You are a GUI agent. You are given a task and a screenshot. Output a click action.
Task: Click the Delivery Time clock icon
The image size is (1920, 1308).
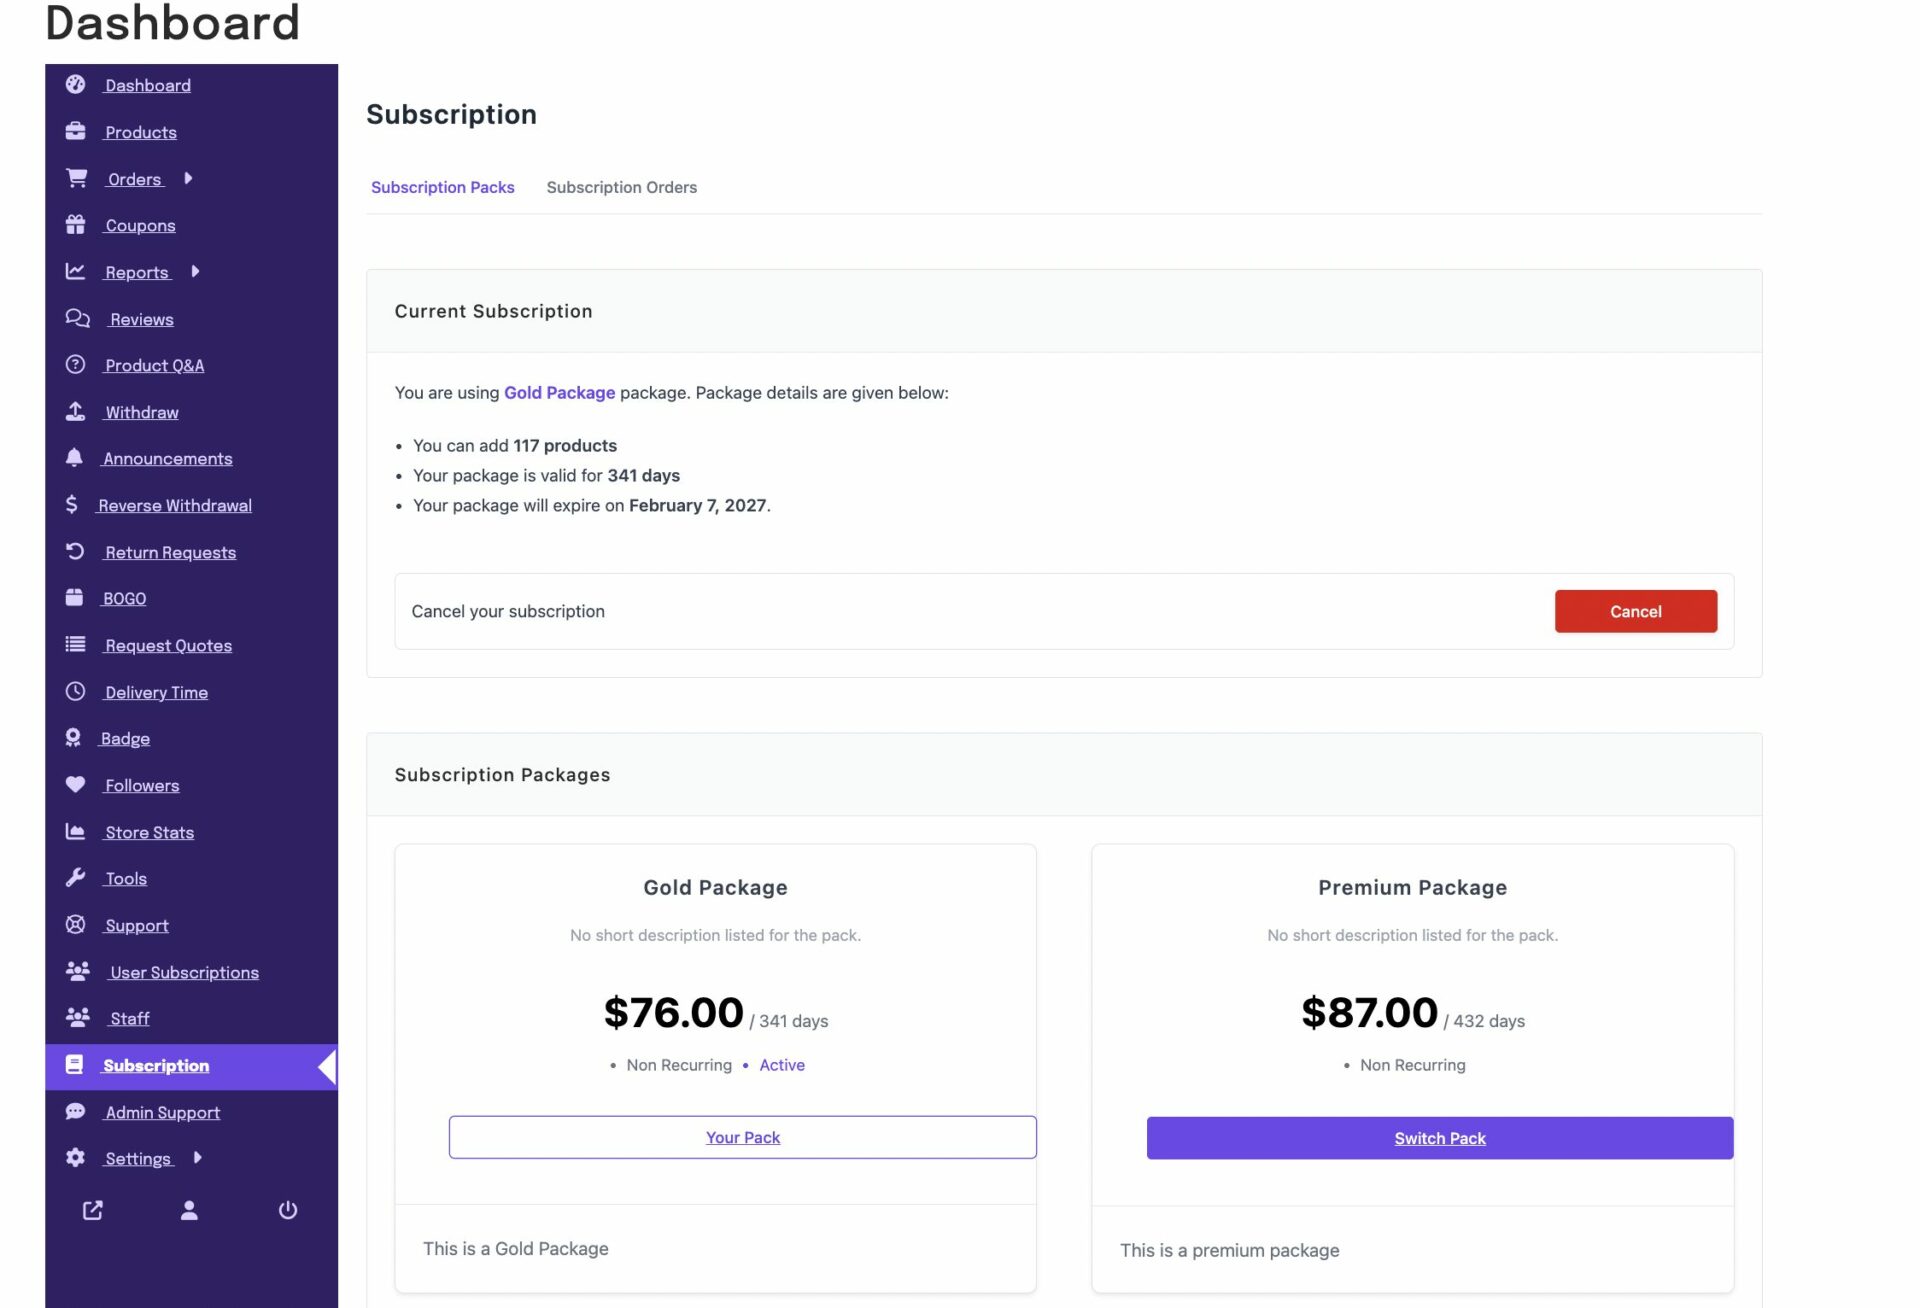(x=75, y=692)
